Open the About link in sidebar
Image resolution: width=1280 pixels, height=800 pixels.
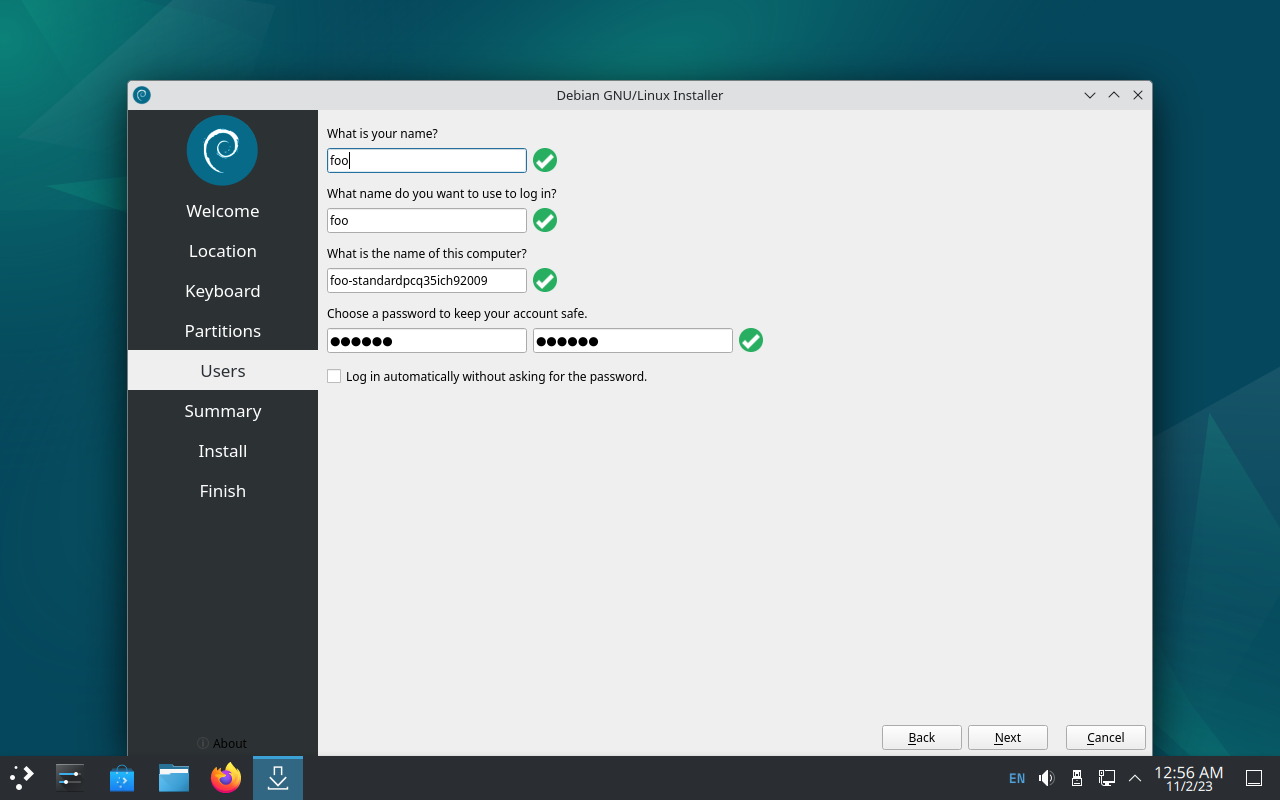click(x=222, y=743)
